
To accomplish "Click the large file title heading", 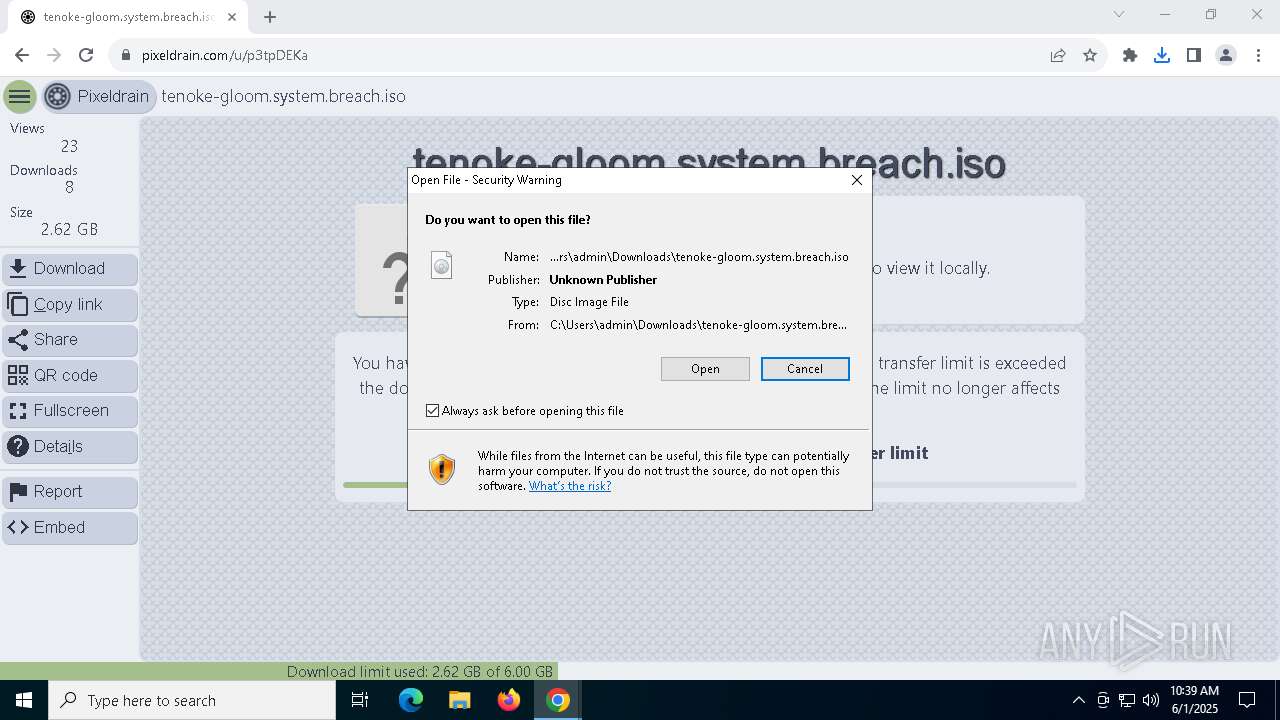I will 709,163.
